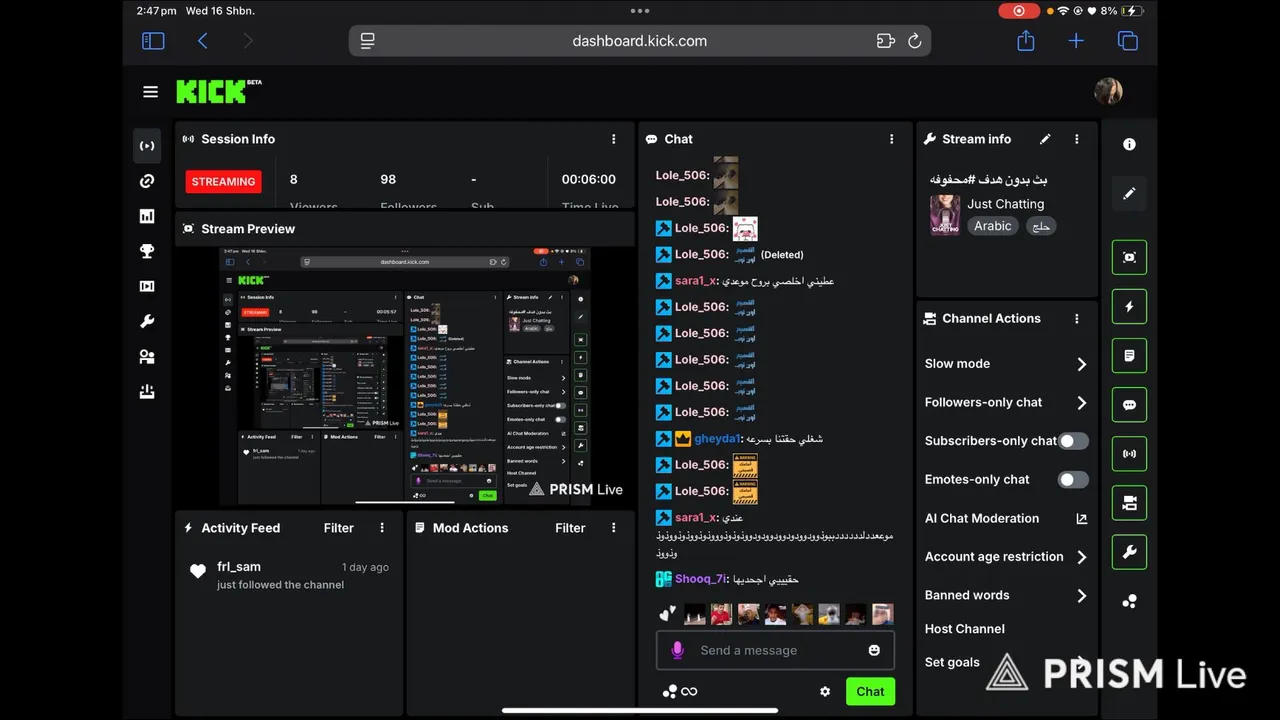Image resolution: width=1280 pixels, height=720 pixels.
Task: Open the hamburger menu beside the Kick logo
Action: (150, 92)
